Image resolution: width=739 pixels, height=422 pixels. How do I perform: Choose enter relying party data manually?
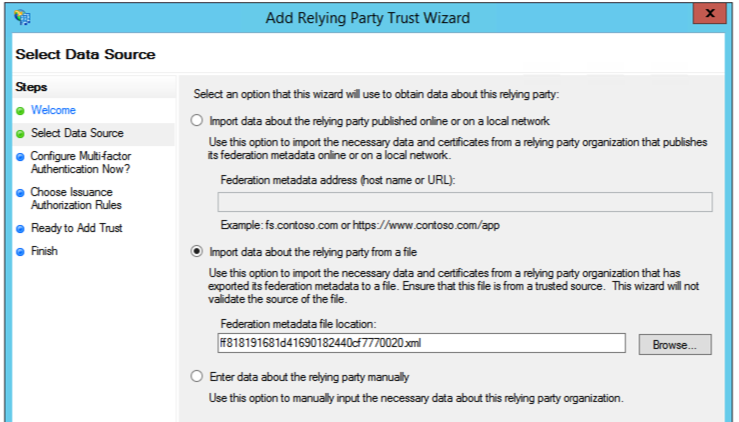[x=196, y=377]
